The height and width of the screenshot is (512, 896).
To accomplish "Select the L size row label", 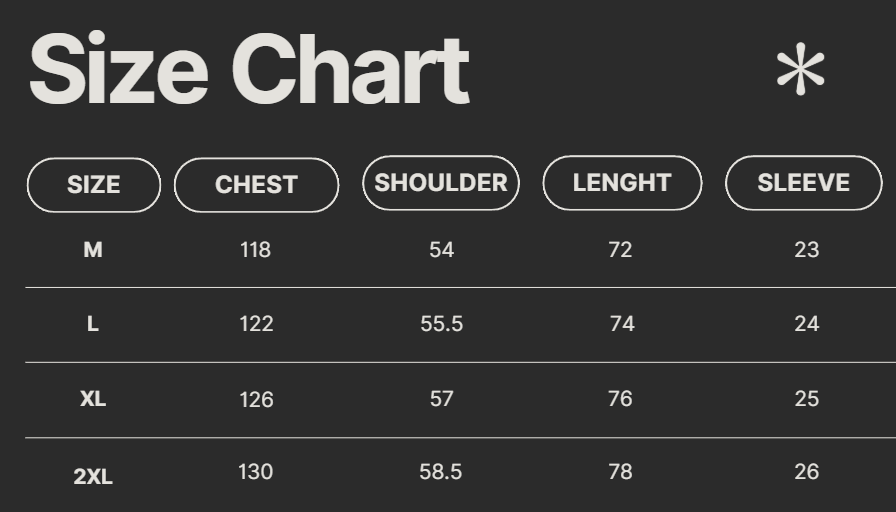I will coord(93,324).
